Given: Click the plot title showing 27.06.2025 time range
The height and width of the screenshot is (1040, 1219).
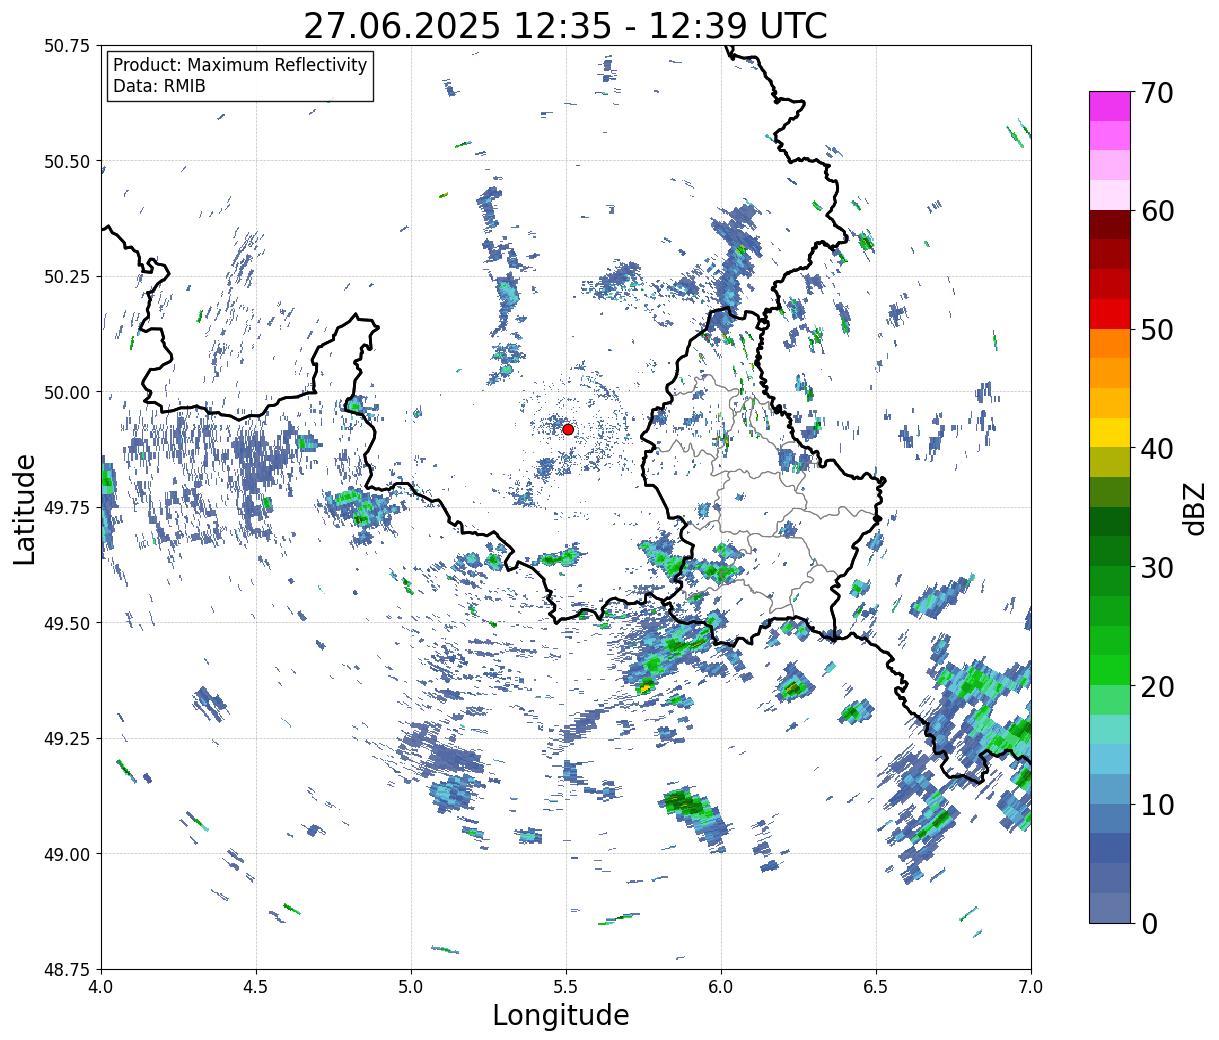Looking at the screenshot, I should click(x=565, y=25).
